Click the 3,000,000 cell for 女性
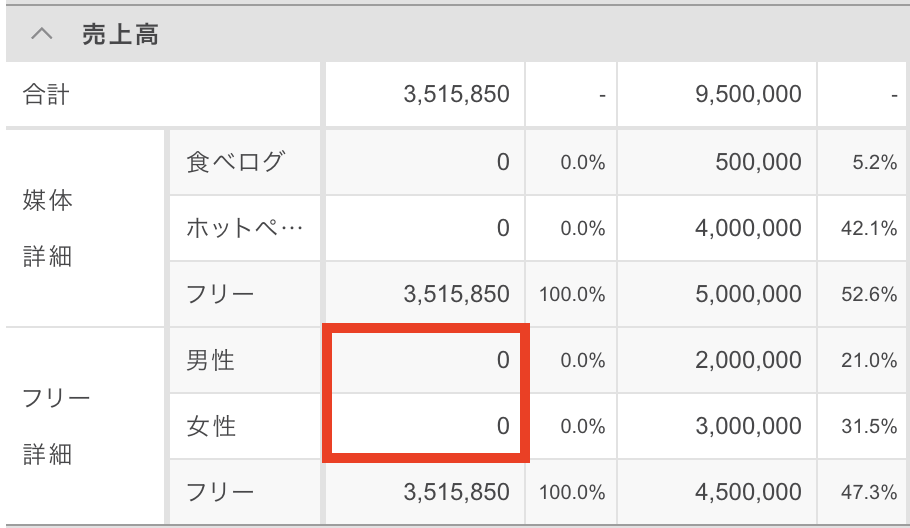910x528 pixels. (x=748, y=426)
